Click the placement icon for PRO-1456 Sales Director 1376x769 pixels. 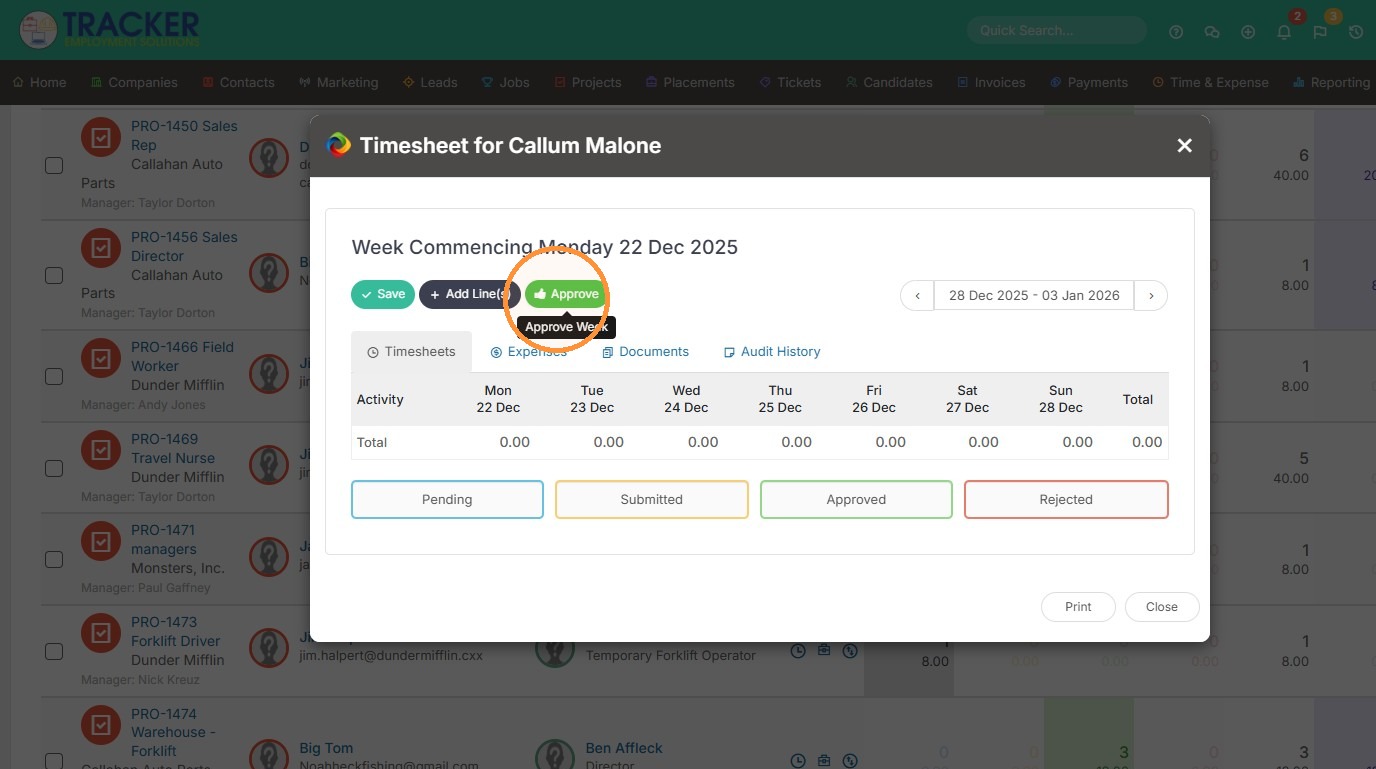tap(101, 249)
